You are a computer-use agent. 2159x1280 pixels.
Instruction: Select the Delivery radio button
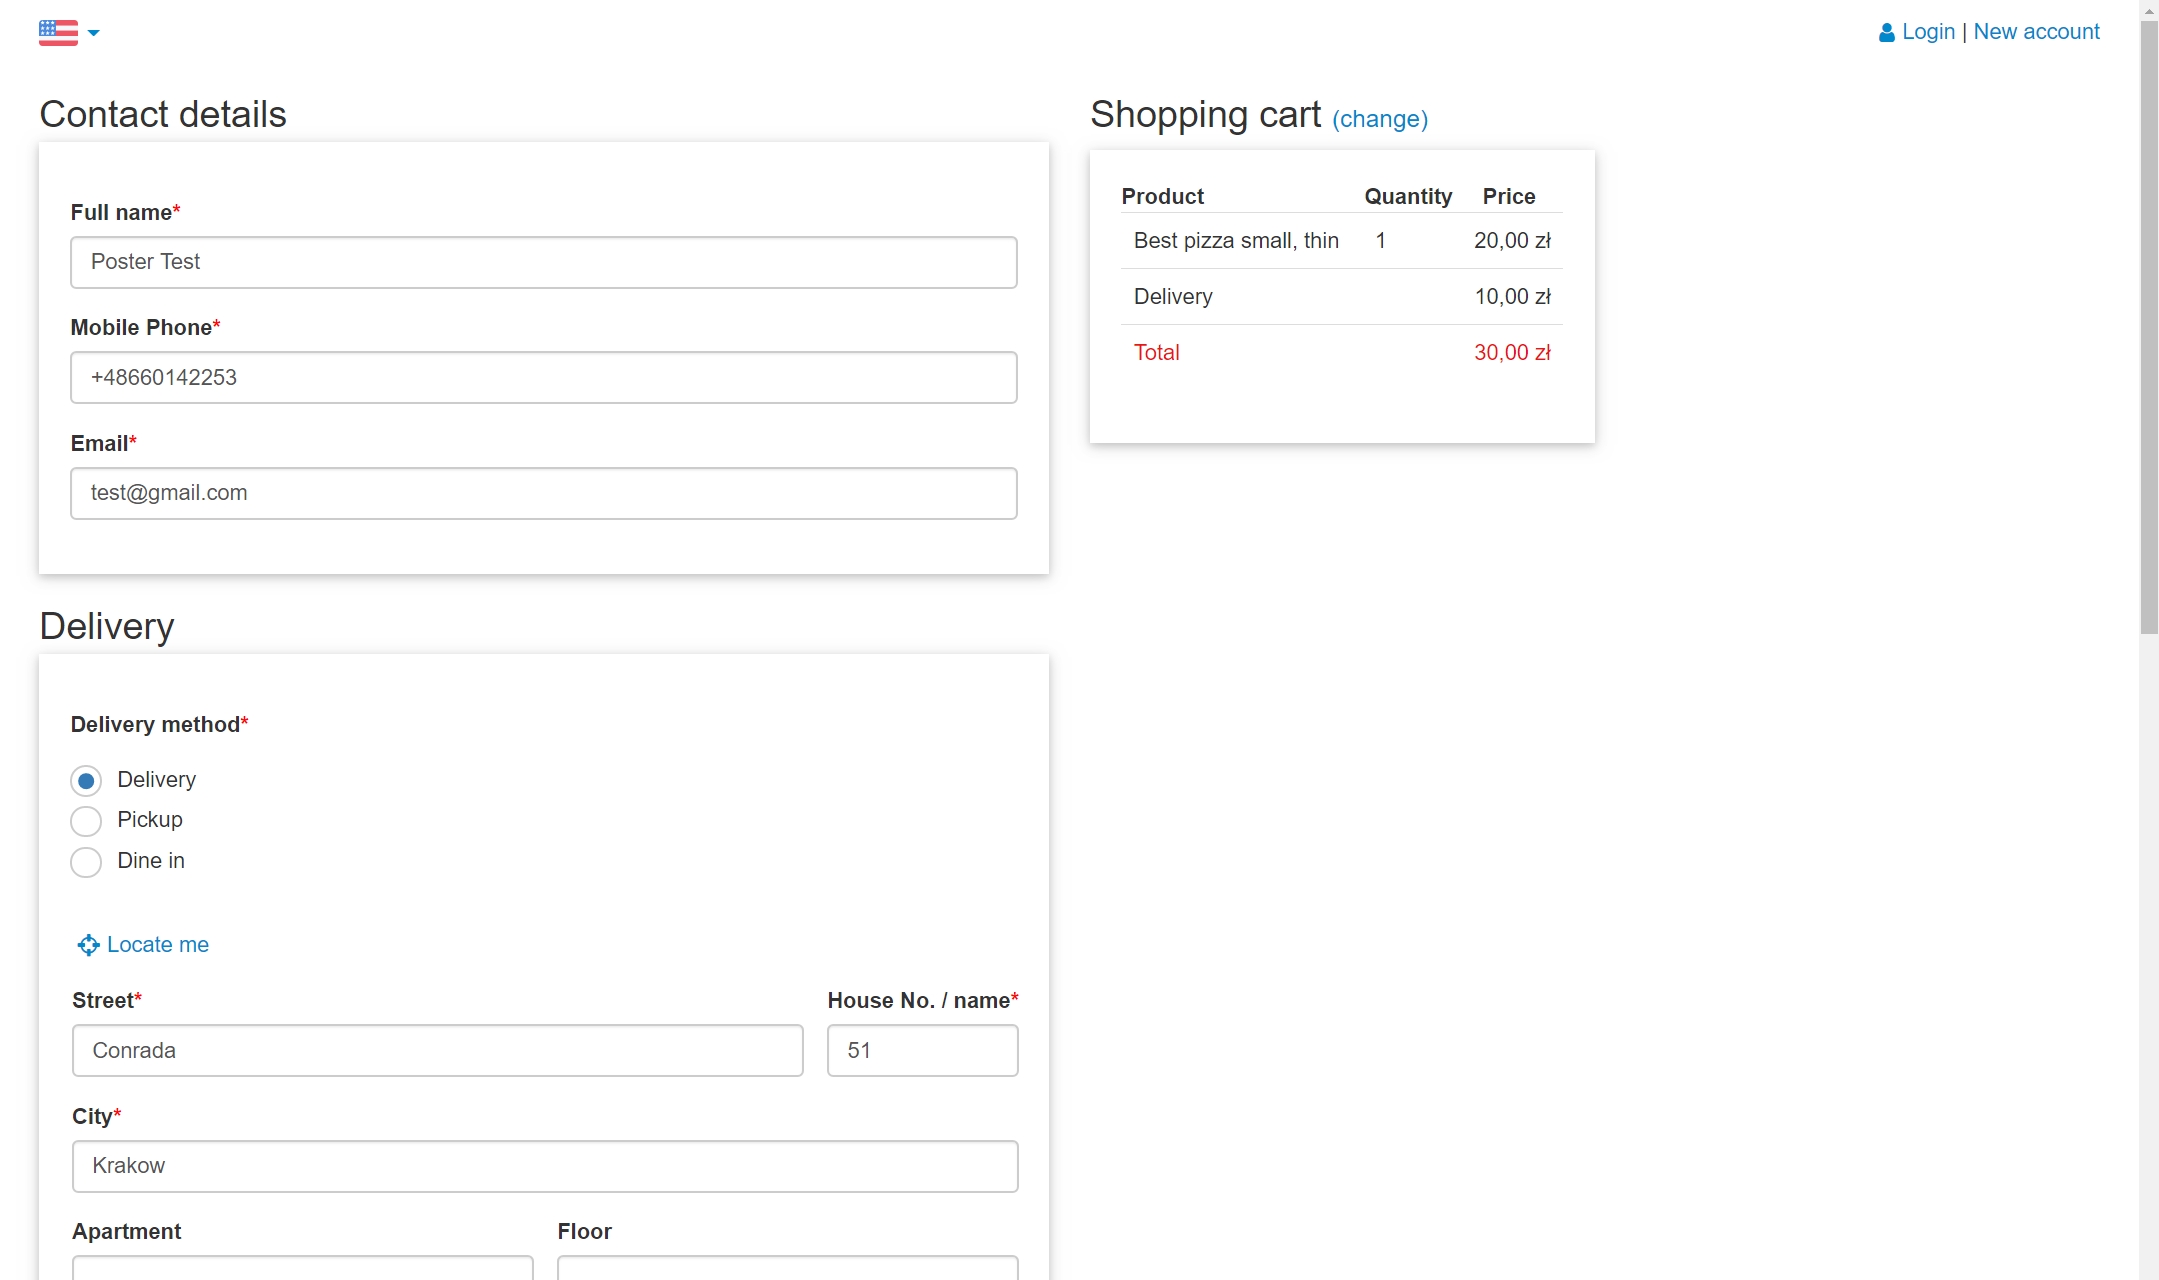(85, 780)
